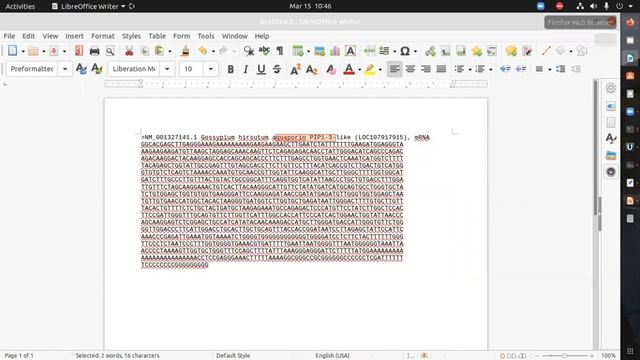The image size is (640, 360).
Task: Open the Styles menu
Action: pos(131,36)
